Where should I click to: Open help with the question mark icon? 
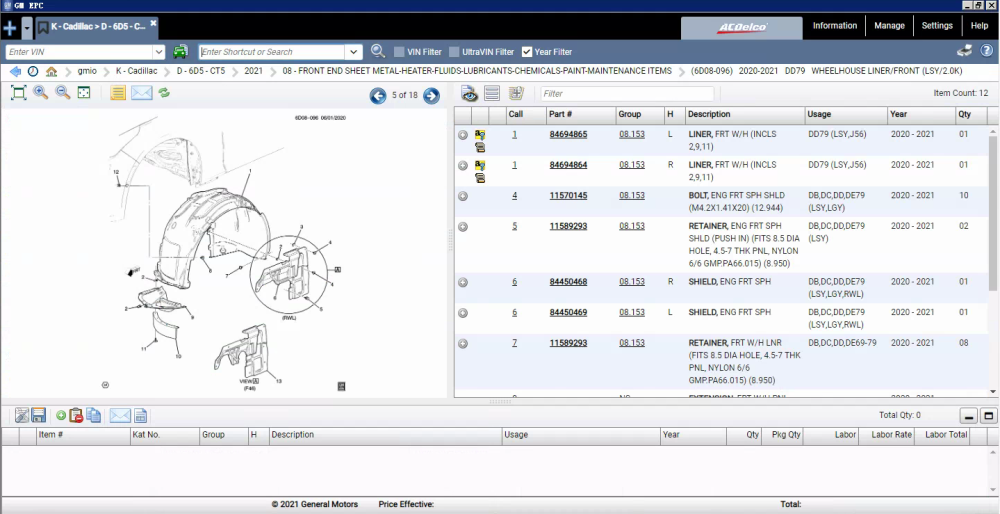[986, 50]
